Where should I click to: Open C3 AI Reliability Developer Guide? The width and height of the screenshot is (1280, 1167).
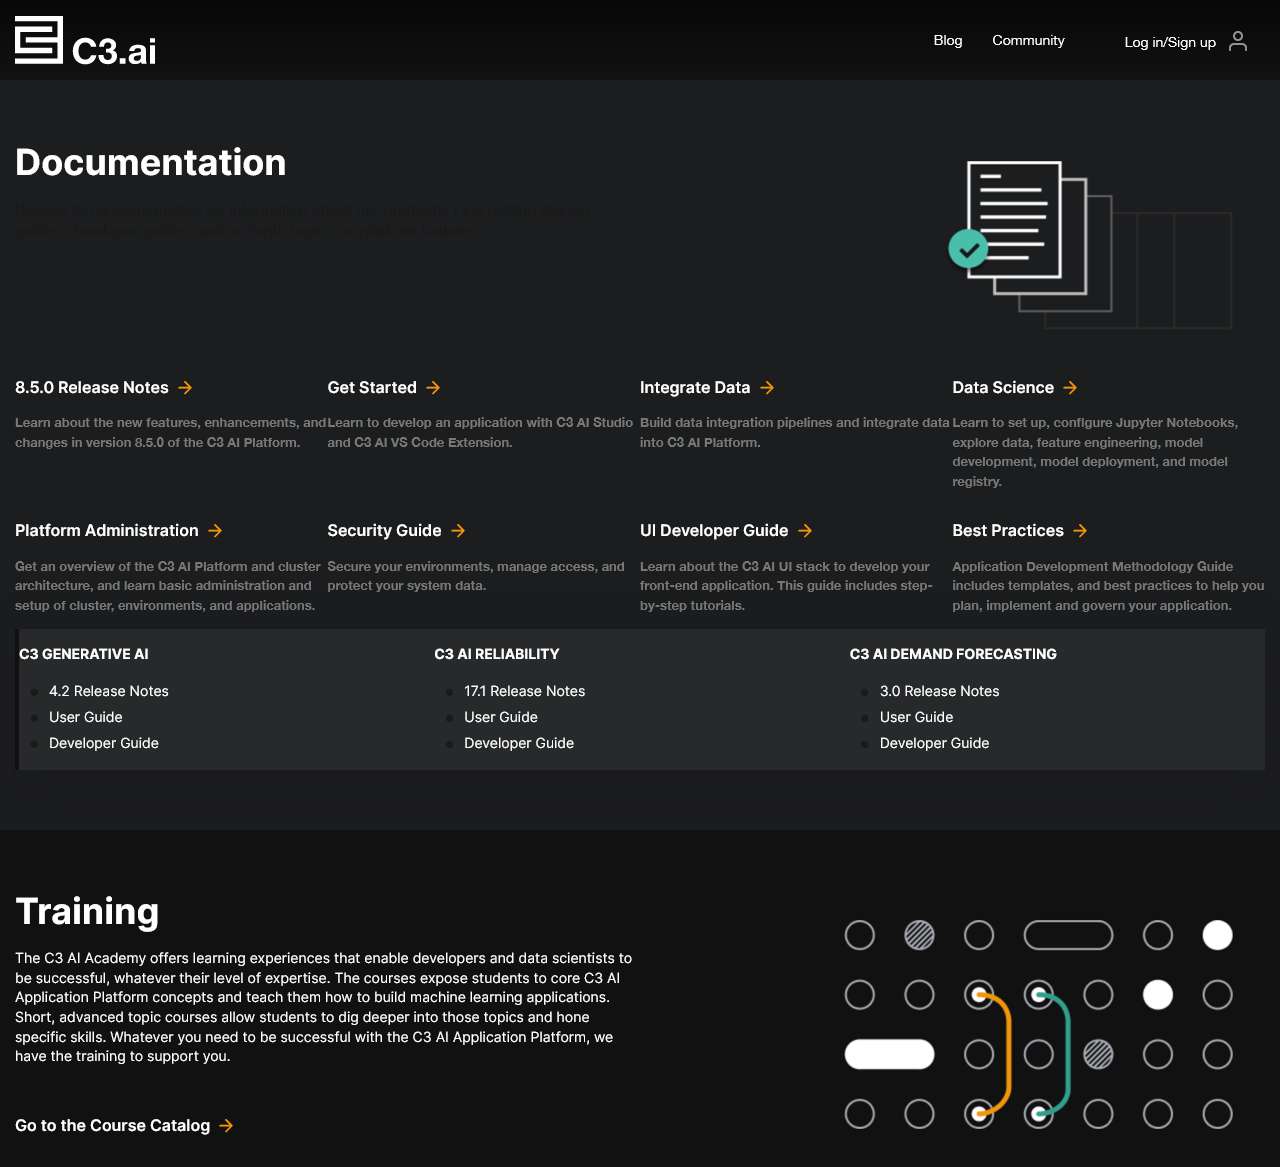pos(519,743)
